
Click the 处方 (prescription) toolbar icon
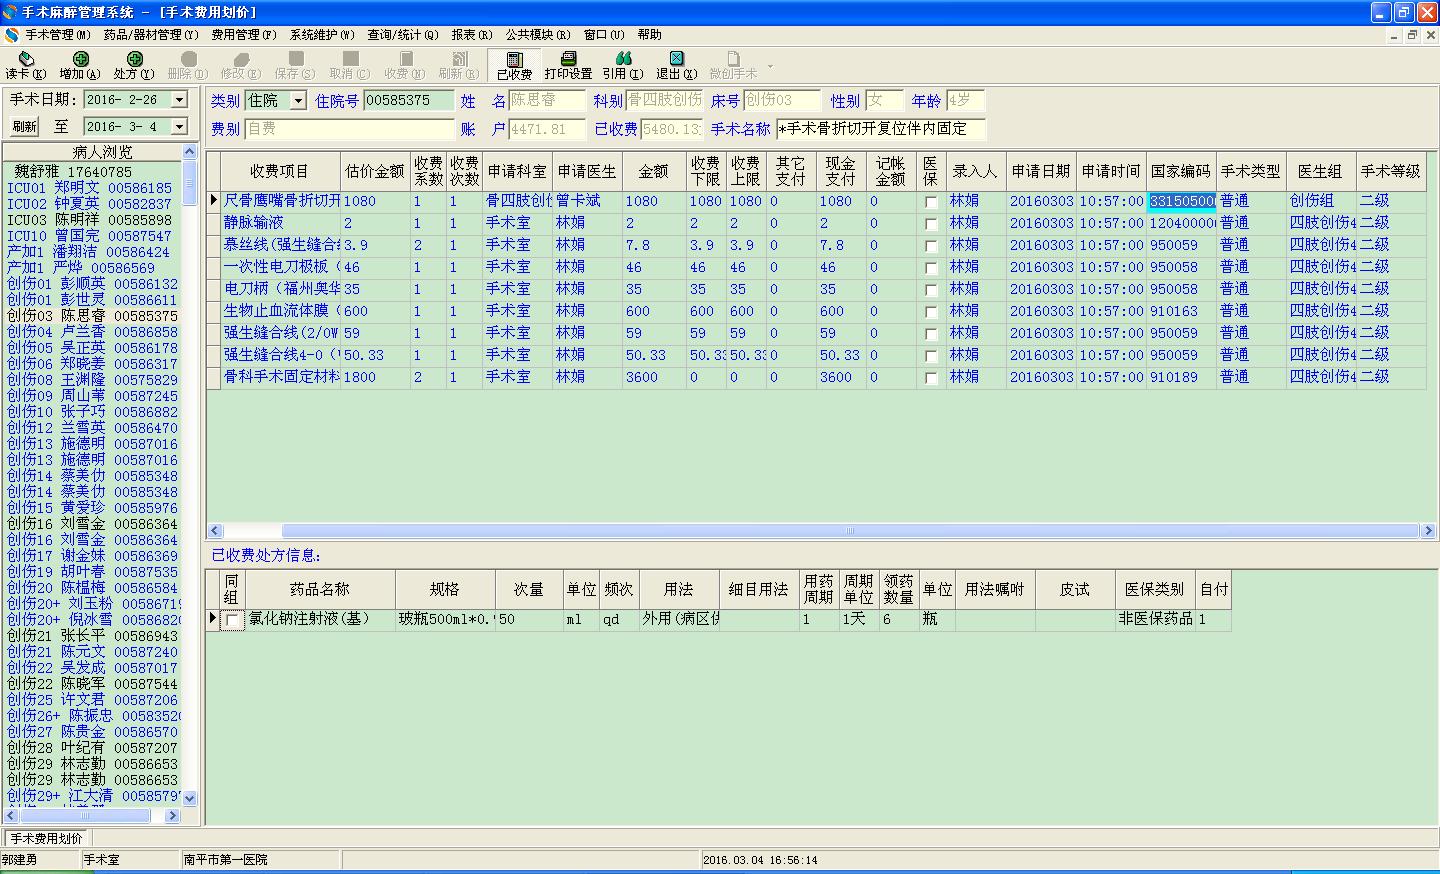[134, 60]
